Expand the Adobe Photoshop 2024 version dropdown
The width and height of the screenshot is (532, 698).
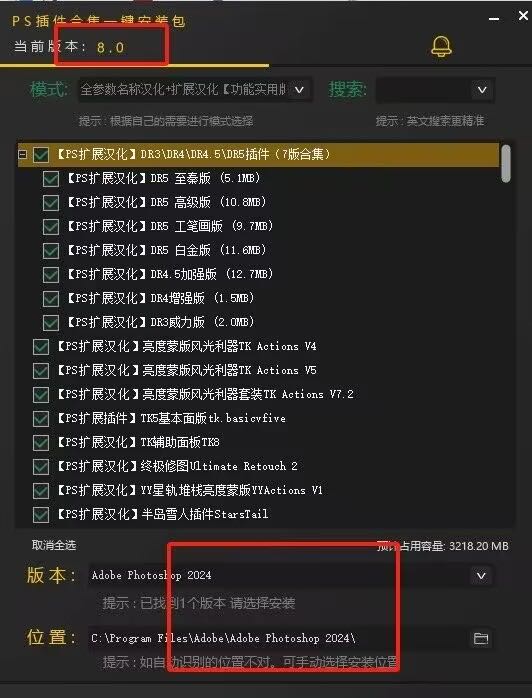pos(481,576)
